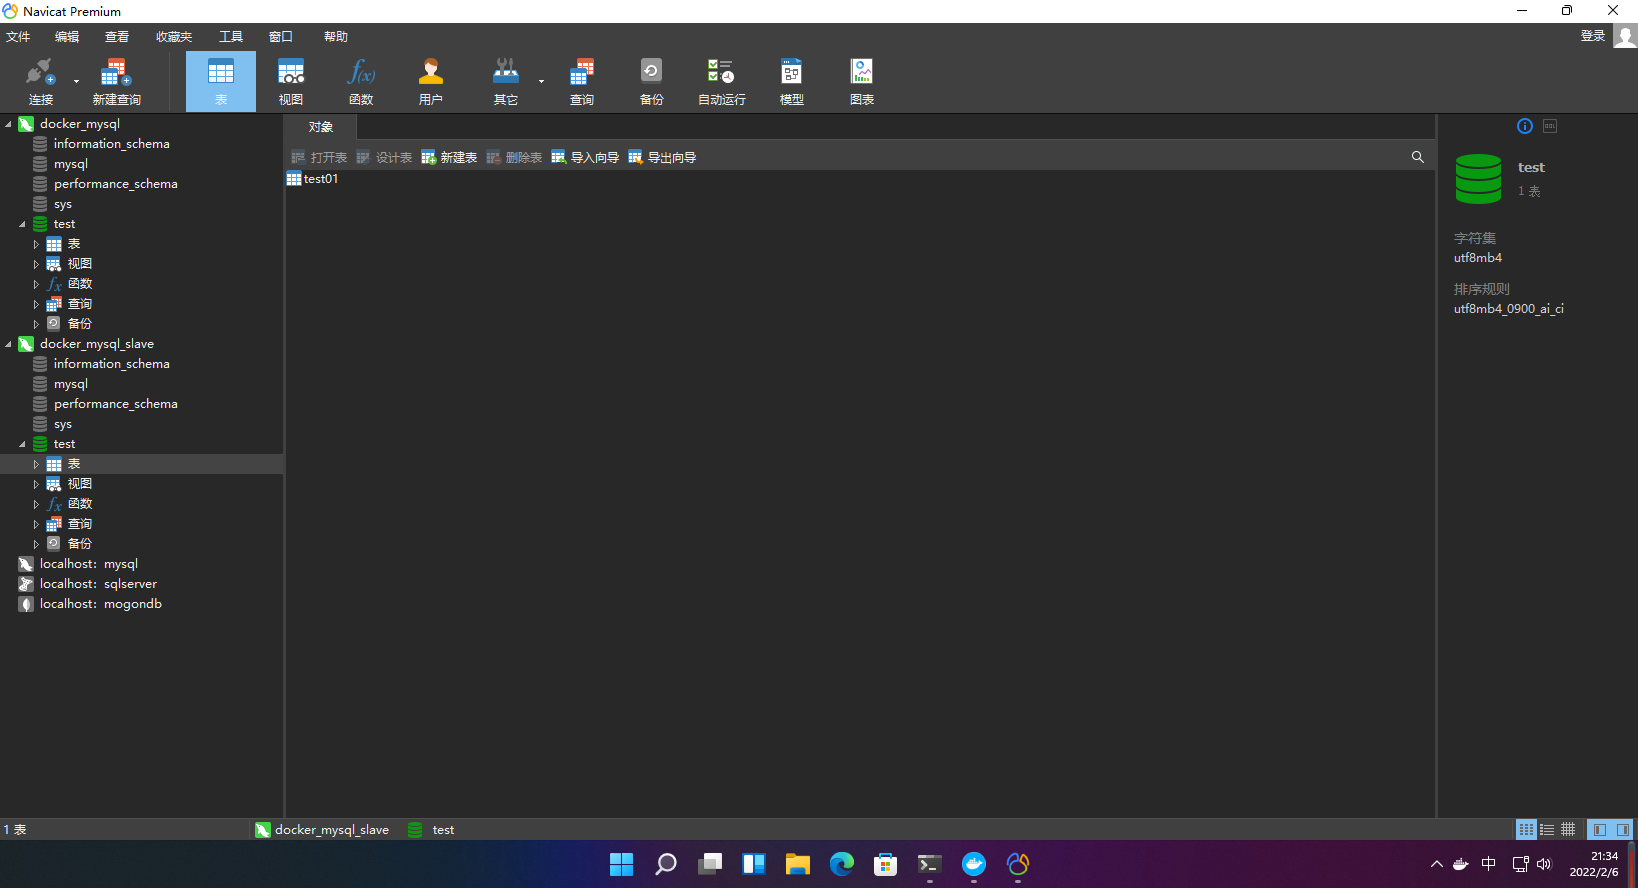Show the DDL panel icon

(1550, 126)
